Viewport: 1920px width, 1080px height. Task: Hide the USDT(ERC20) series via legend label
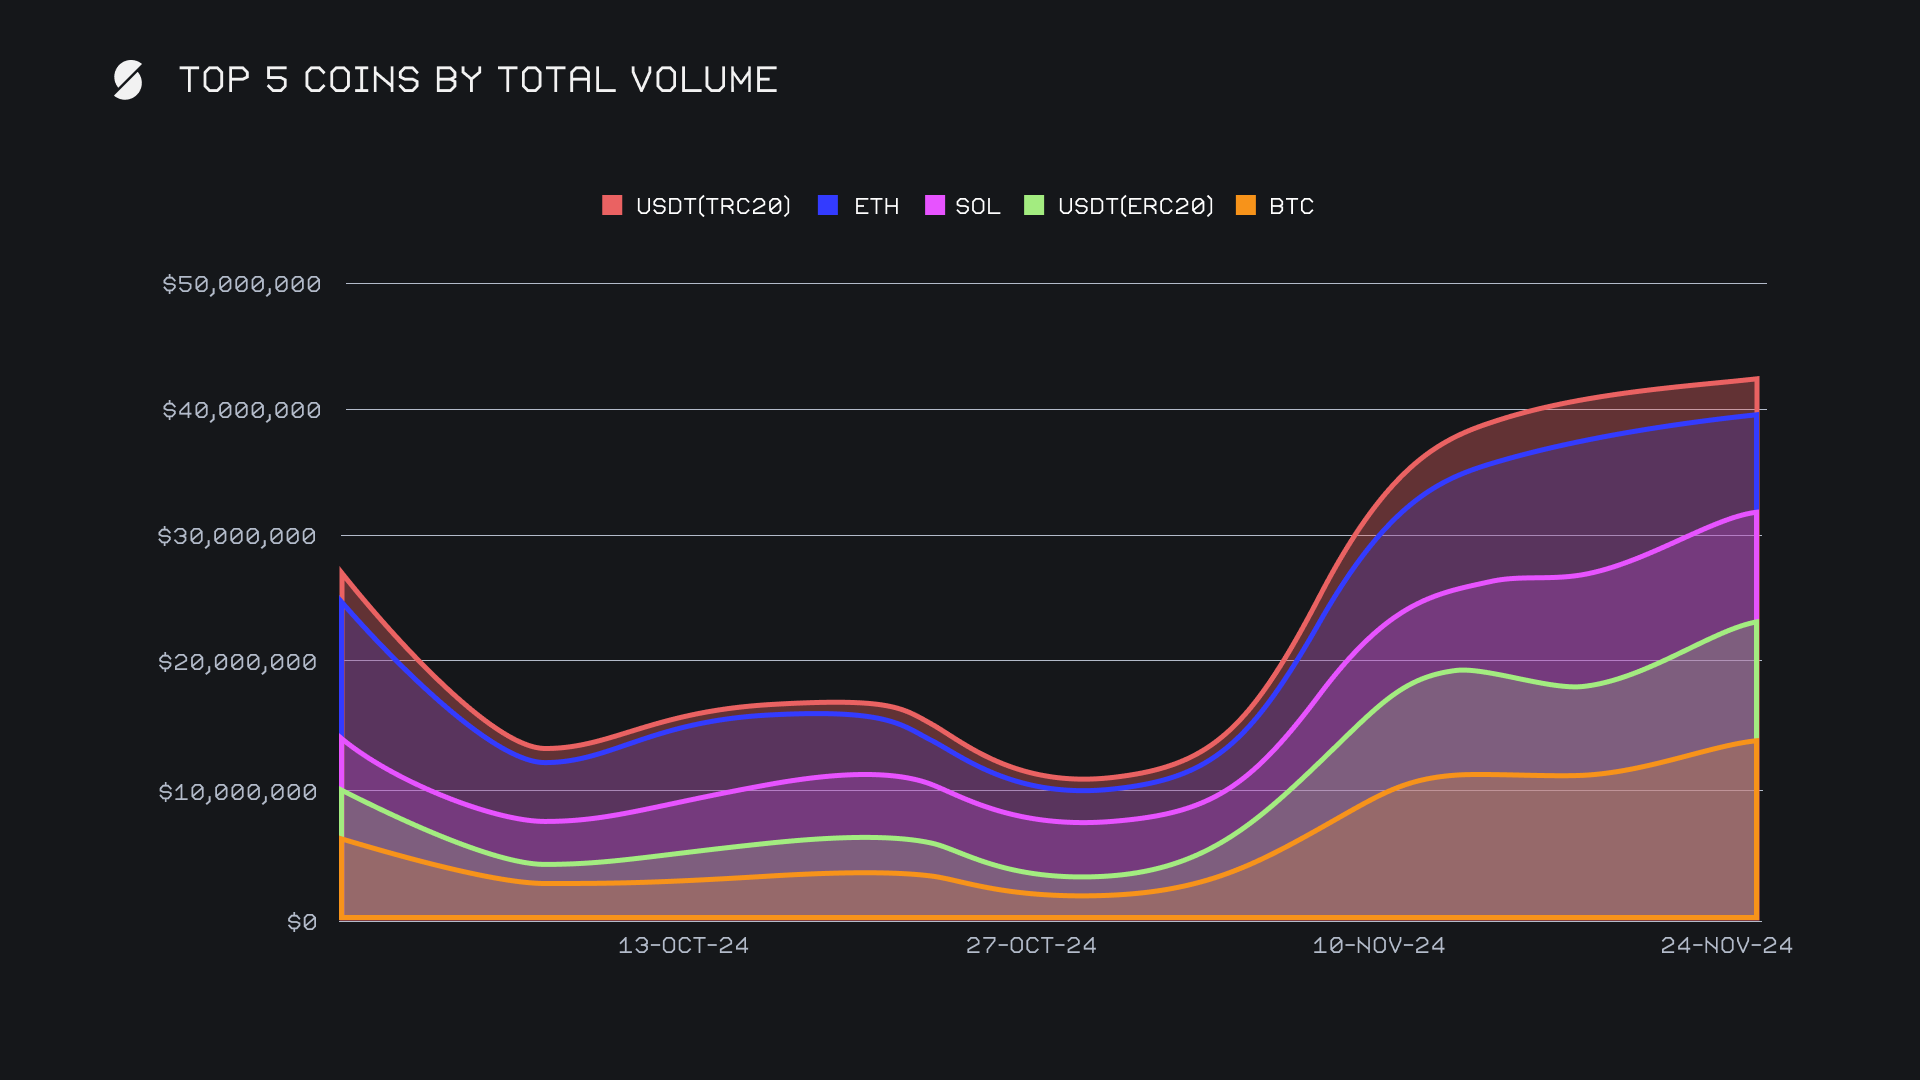tap(1135, 206)
